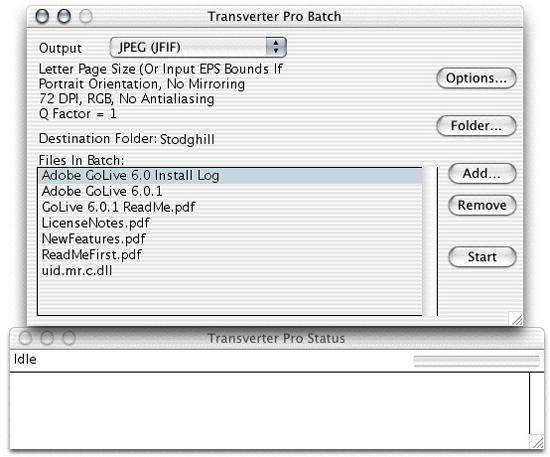This screenshot has height=457, width=550.
Task: Click the Folder... button
Action: 476,126
